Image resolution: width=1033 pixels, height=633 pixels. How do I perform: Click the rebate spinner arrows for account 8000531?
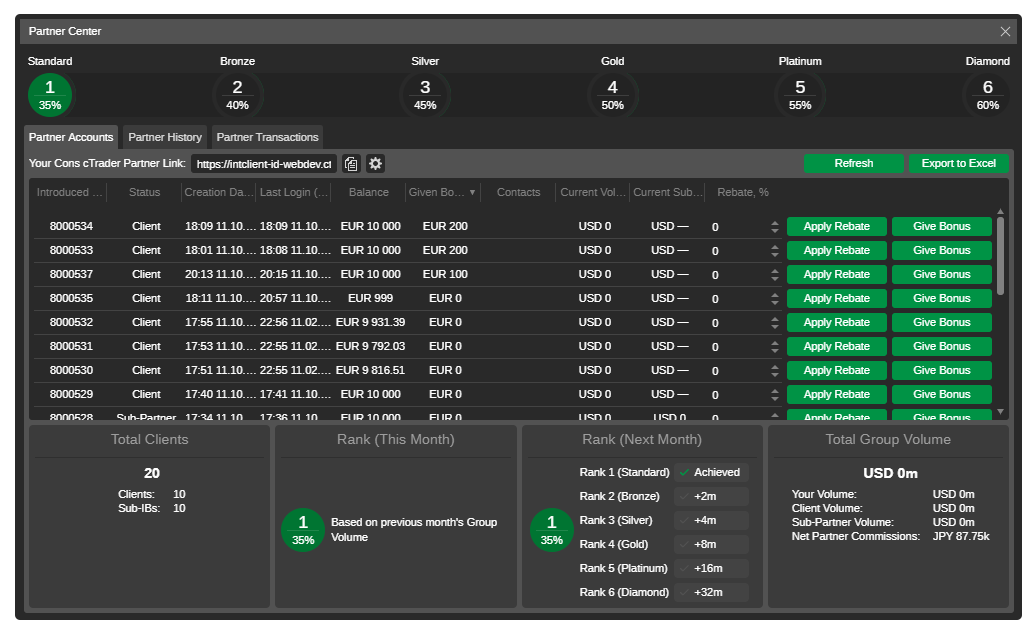(x=775, y=347)
